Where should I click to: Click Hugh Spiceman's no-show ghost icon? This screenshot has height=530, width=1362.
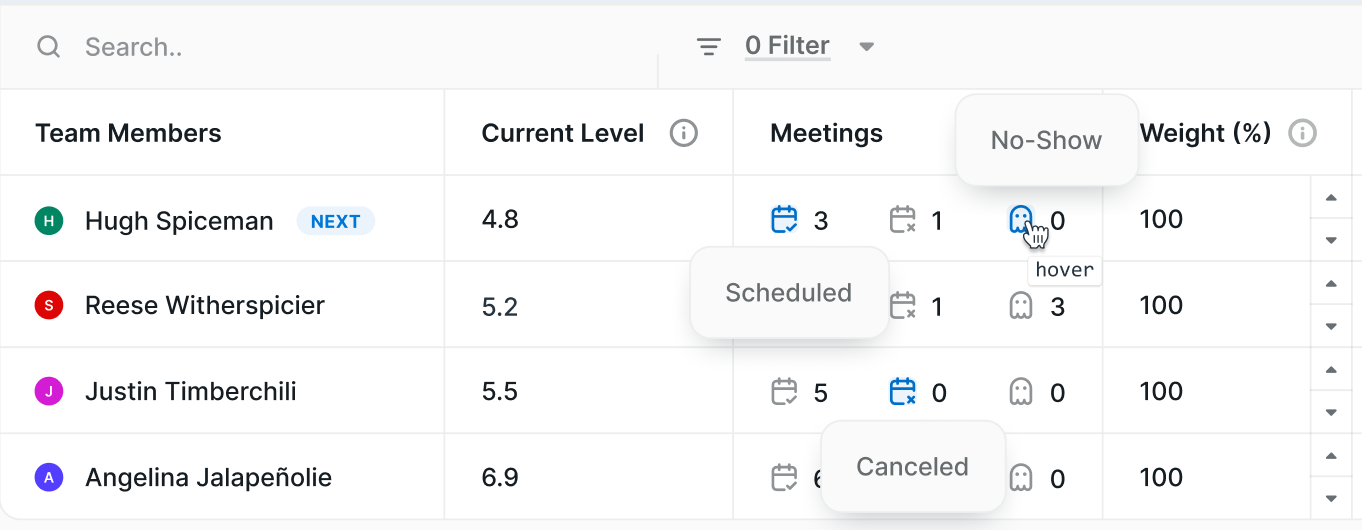point(1020,219)
